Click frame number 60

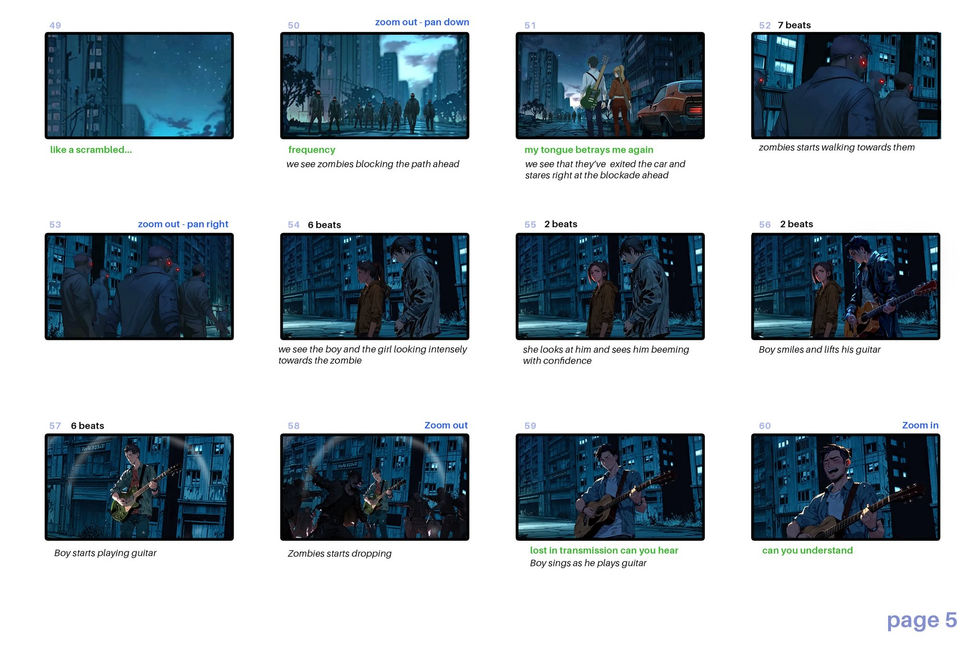click(765, 426)
